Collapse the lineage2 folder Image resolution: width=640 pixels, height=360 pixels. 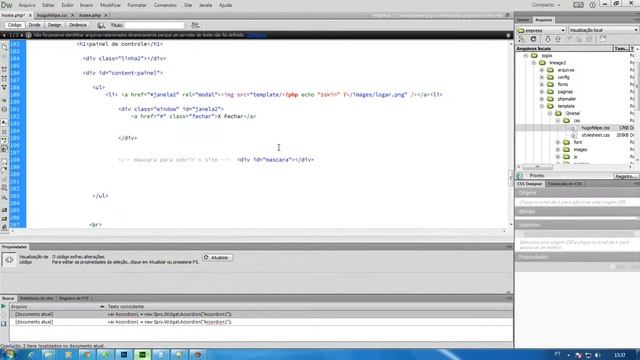533,63
